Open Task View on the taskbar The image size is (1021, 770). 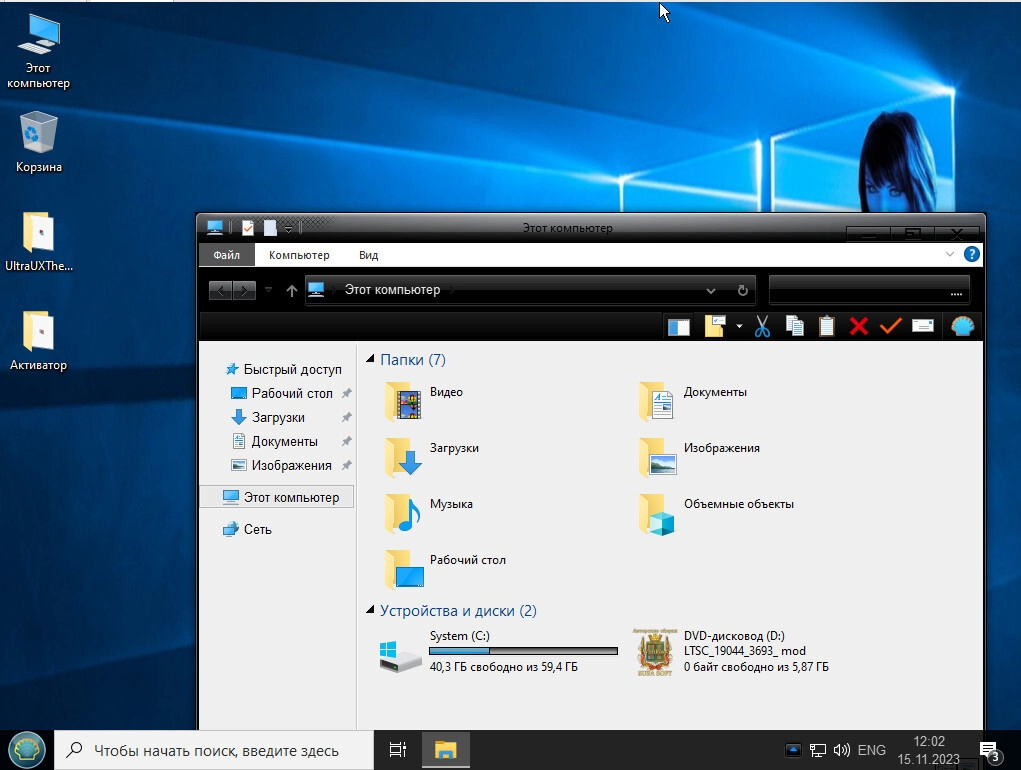point(397,750)
